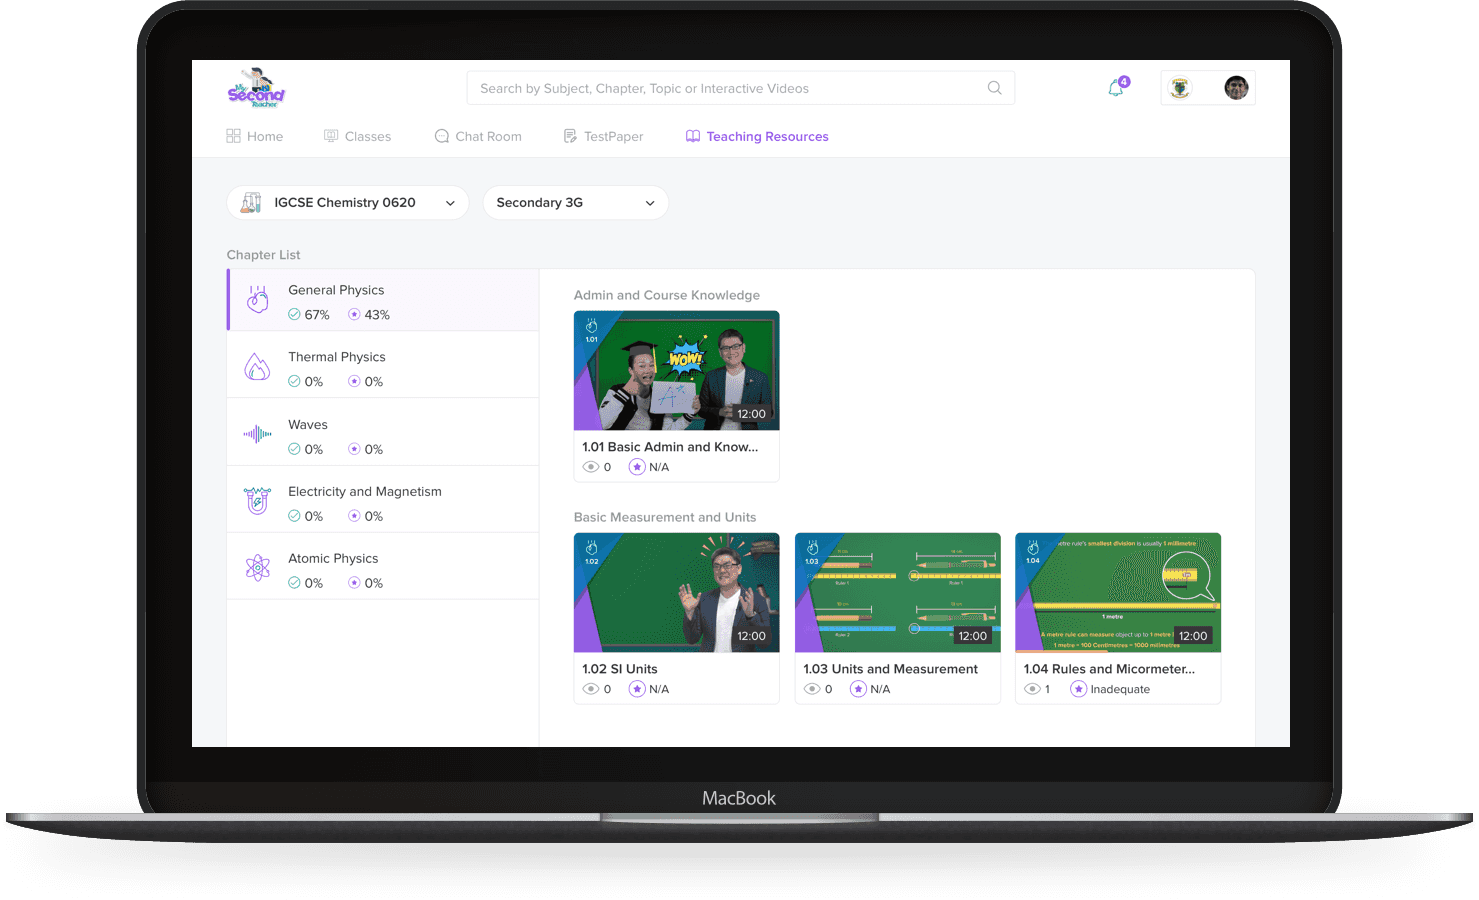
Task: Switch to the Teaching Resources tab
Action: click(757, 136)
